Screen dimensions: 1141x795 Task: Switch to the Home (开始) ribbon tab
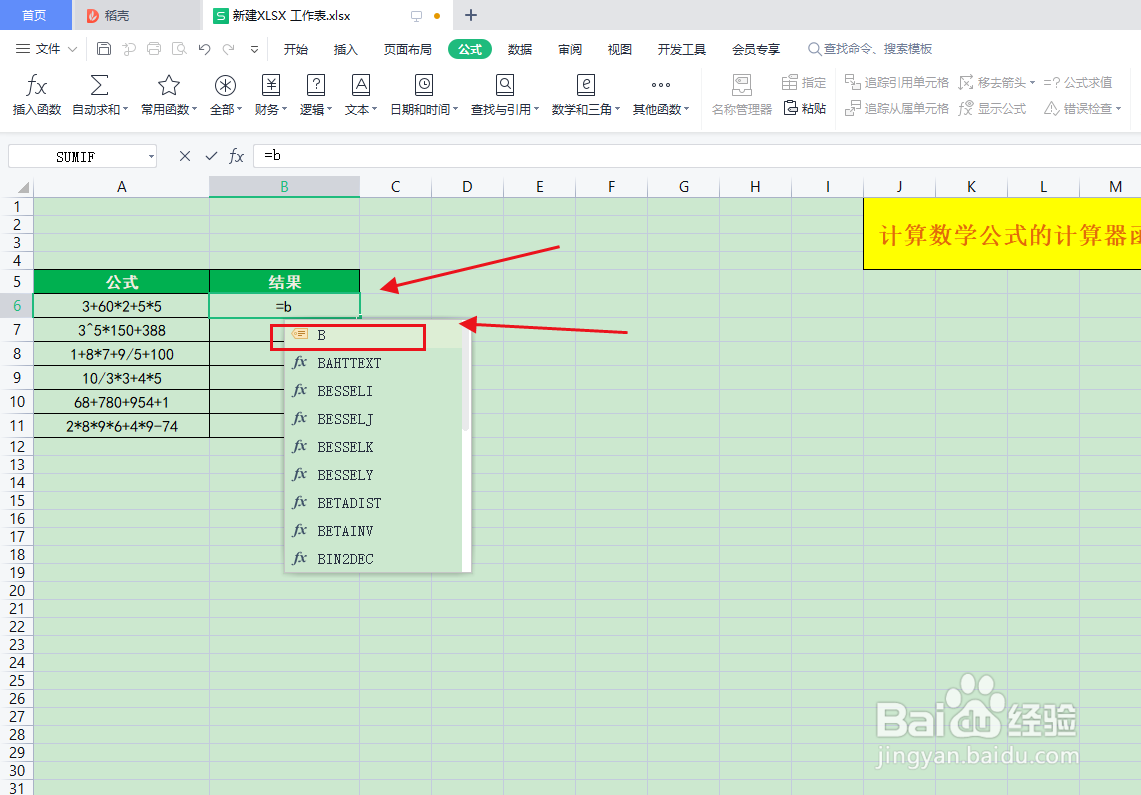(295, 49)
